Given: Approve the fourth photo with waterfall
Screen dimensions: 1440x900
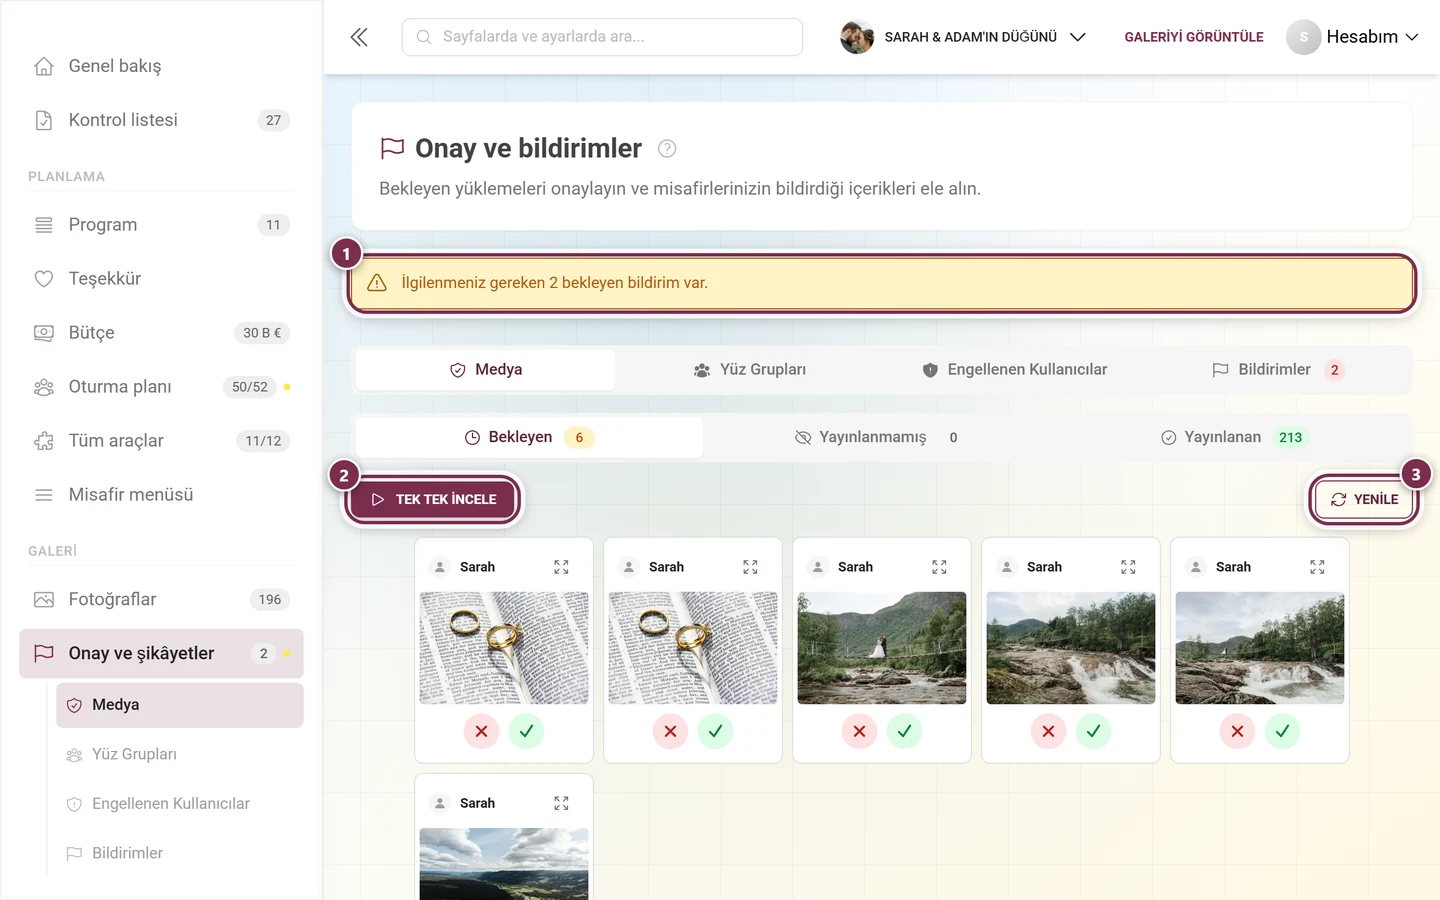Looking at the screenshot, I should 1093,731.
